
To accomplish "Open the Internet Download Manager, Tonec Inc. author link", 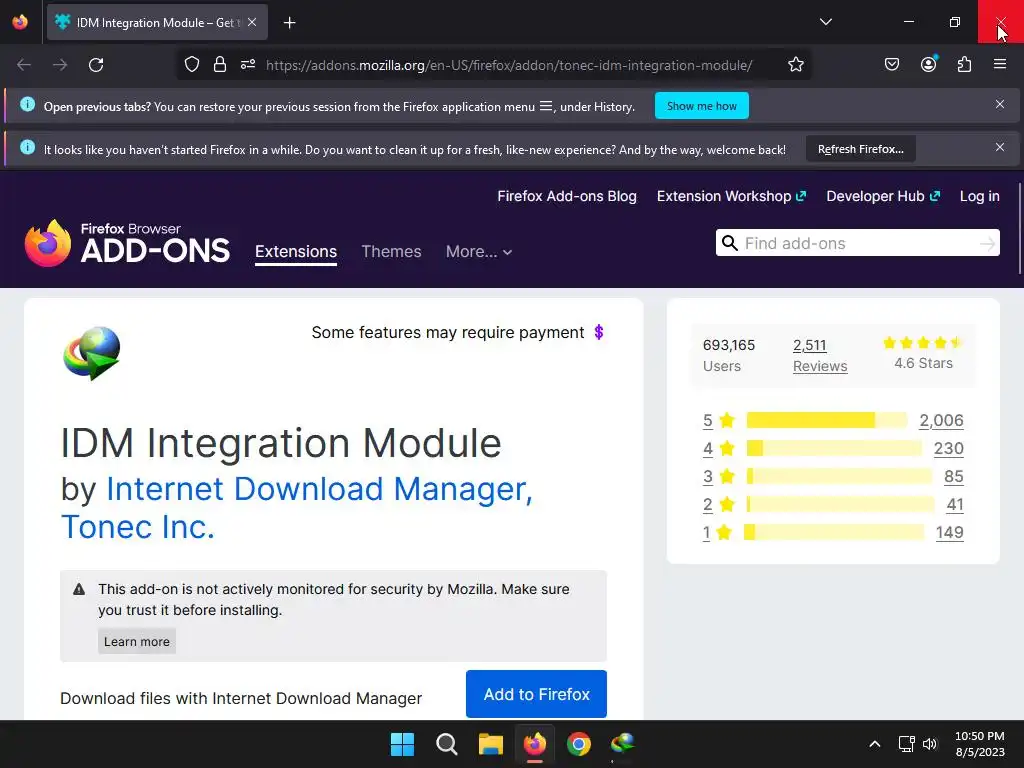I will pyautogui.click(x=296, y=508).
